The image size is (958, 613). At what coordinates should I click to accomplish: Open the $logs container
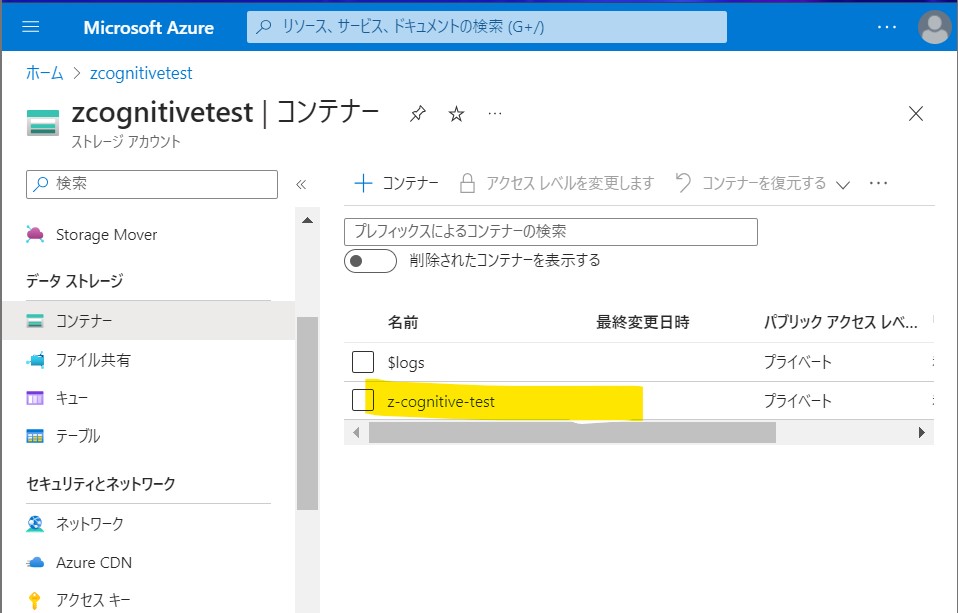(x=406, y=363)
